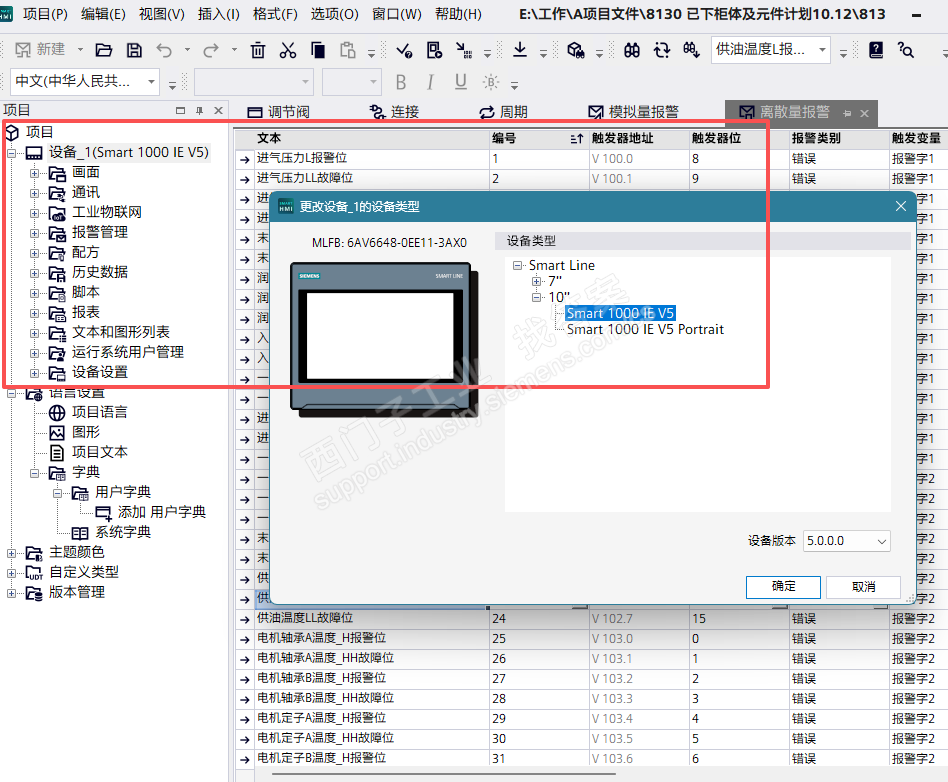Open the 插入(I) menu
Image resolution: width=948 pixels, height=782 pixels.
click(218, 14)
